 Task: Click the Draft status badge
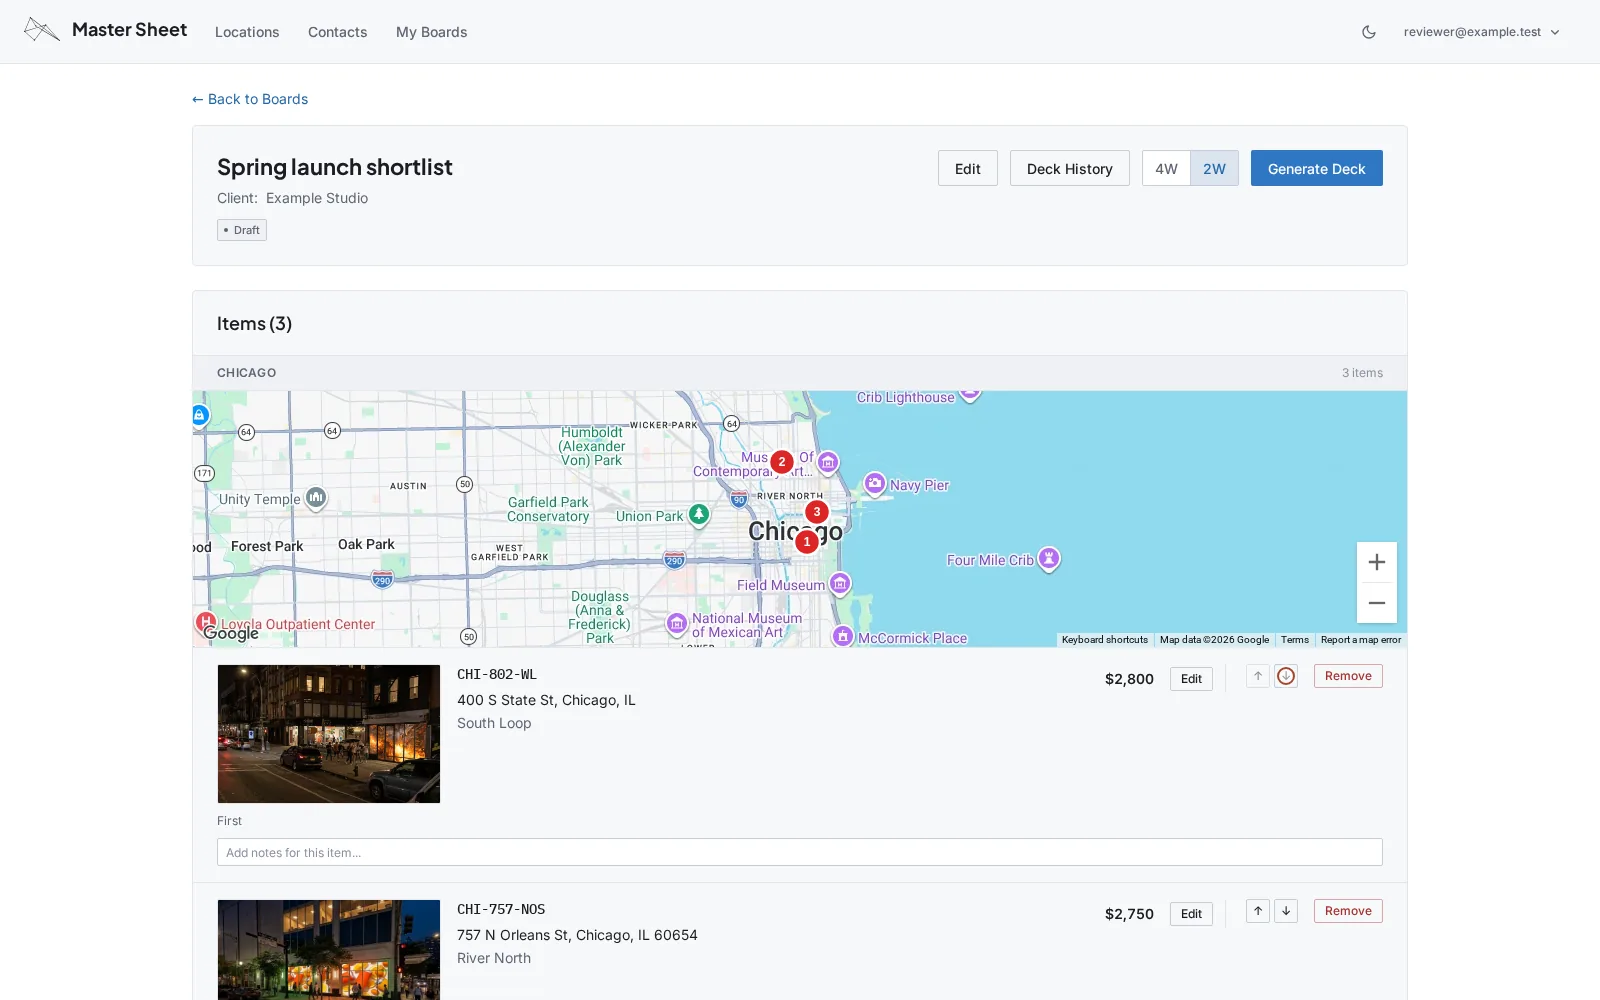point(242,230)
